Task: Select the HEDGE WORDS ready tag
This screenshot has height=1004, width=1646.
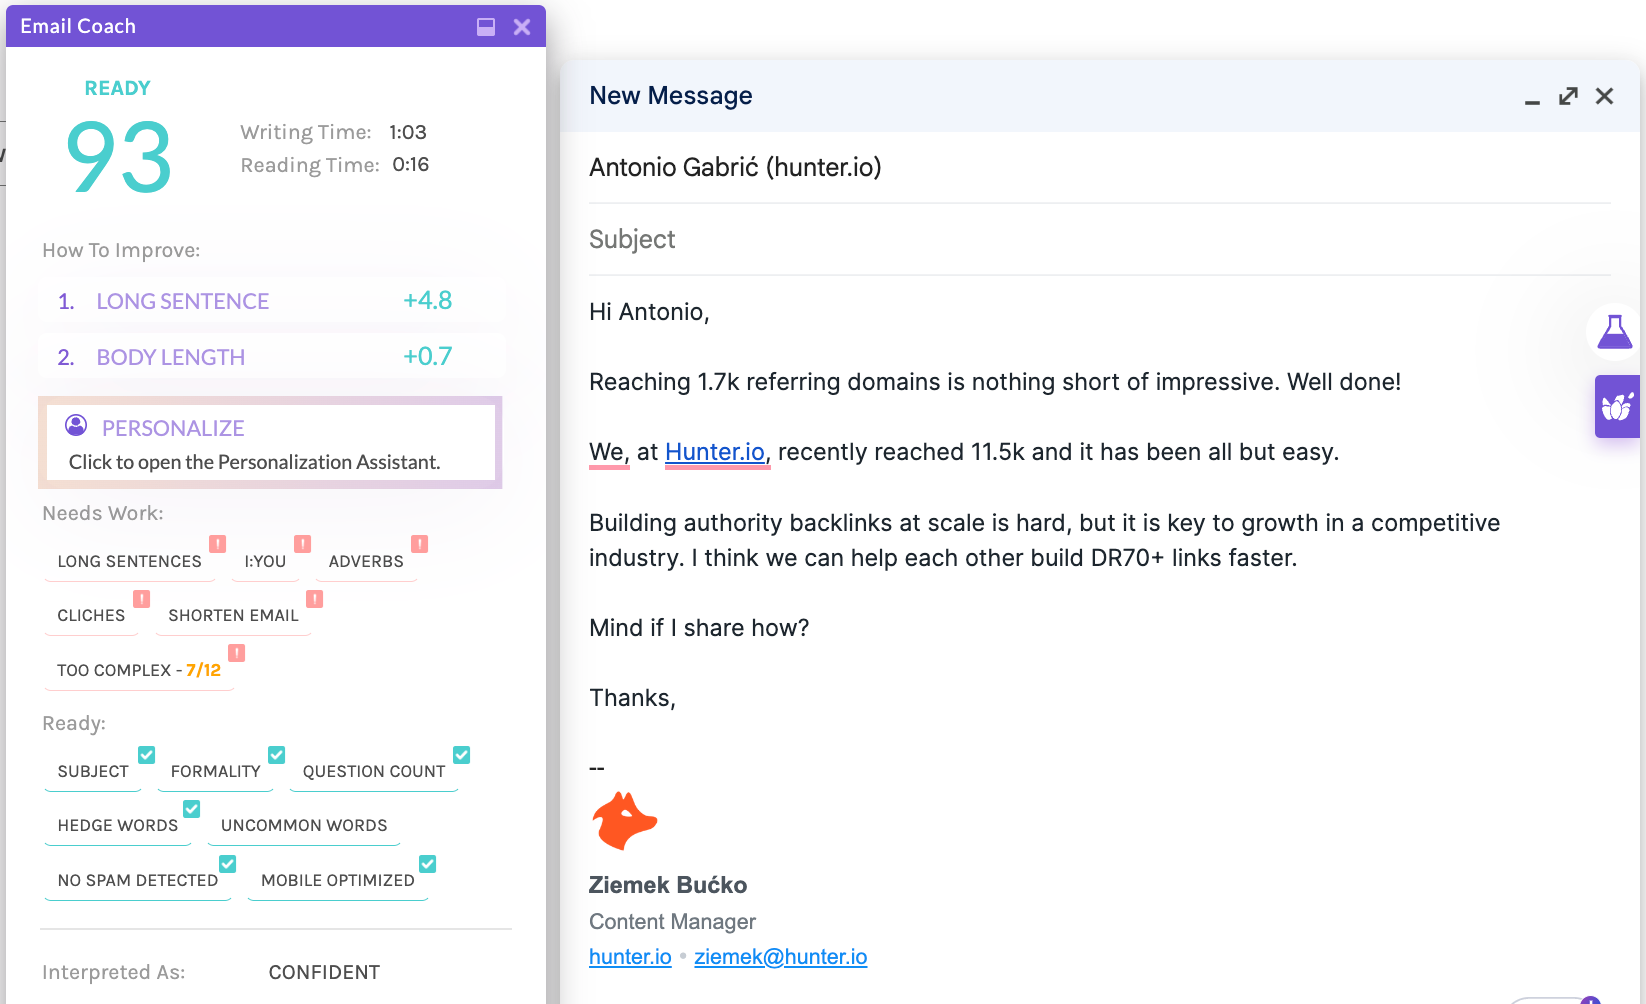Action: 118,826
